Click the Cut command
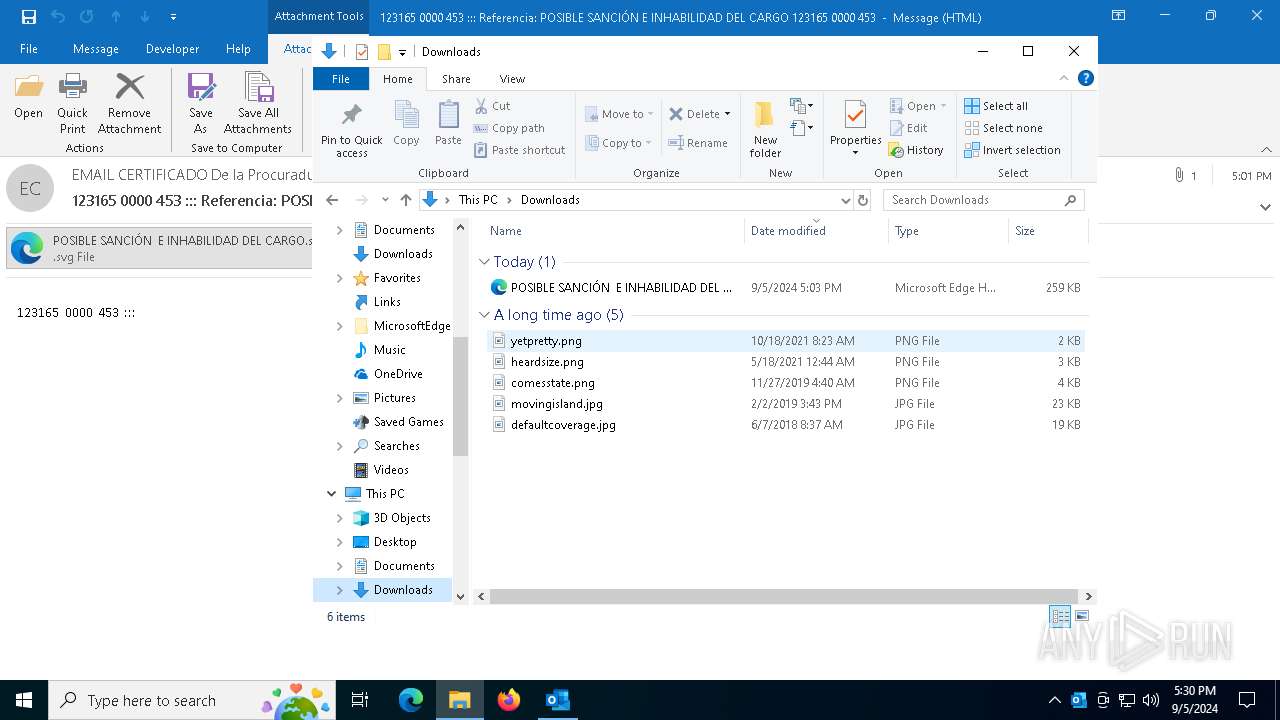This screenshot has width=1280, height=720. (x=492, y=106)
